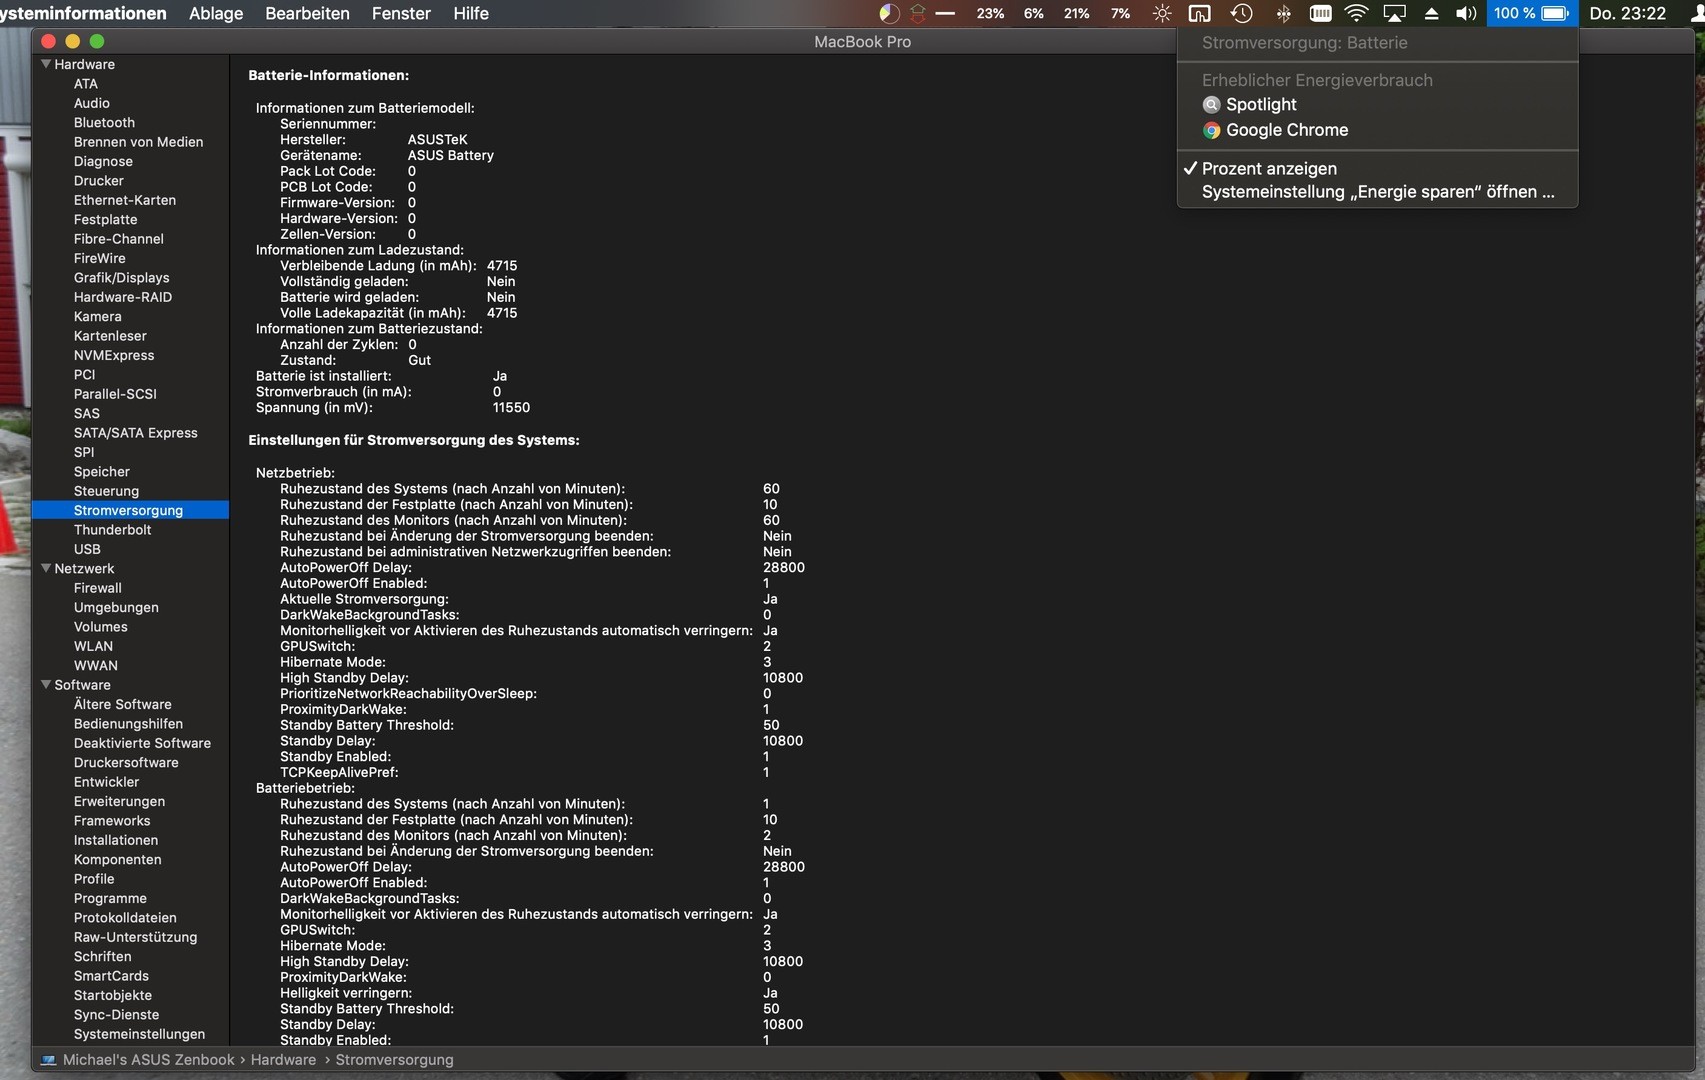This screenshot has width=1705, height=1080.
Task: Open the Wi-Fi menu bar icon
Action: click(x=1356, y=14)
